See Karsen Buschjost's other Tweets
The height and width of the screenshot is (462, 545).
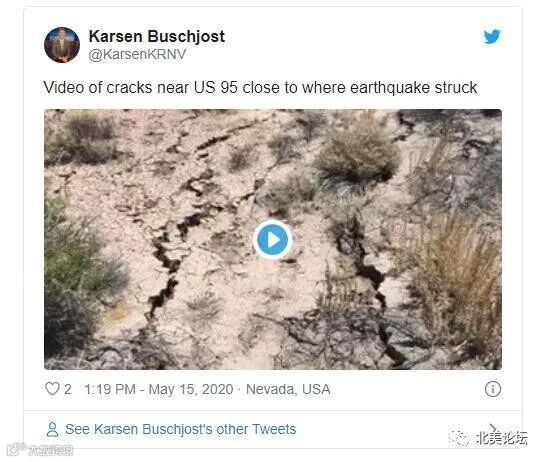coord(180,429)
